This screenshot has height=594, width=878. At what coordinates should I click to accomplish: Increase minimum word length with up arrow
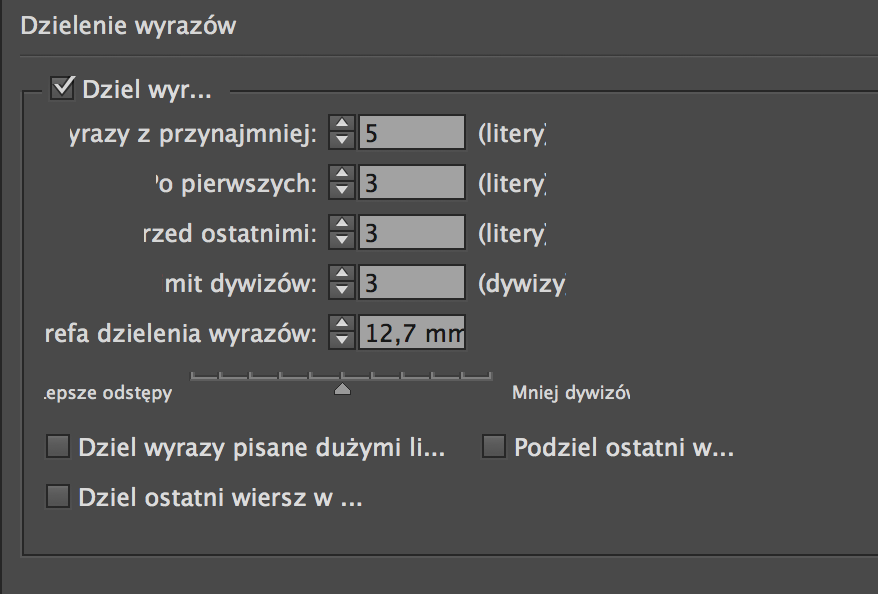click(x=342, y=124)
